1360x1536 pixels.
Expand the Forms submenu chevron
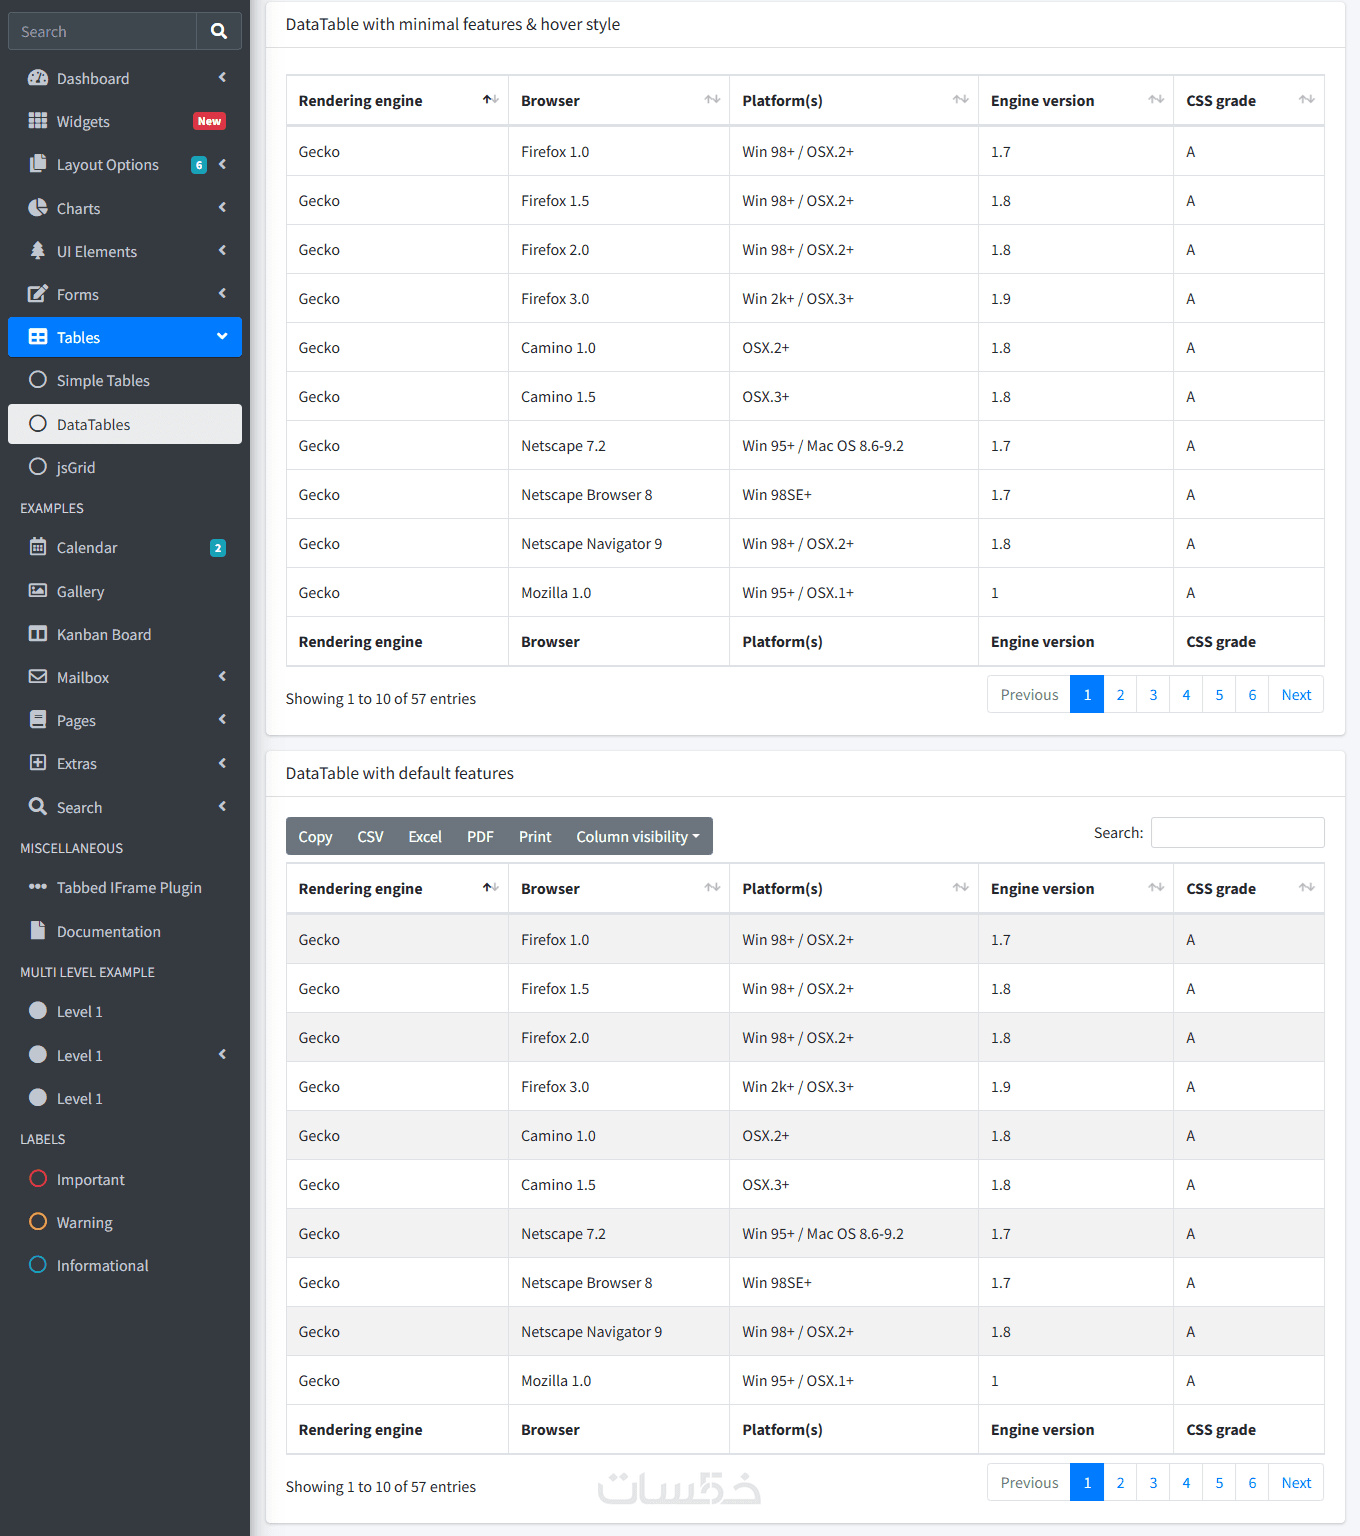click(x=222, y=294)
